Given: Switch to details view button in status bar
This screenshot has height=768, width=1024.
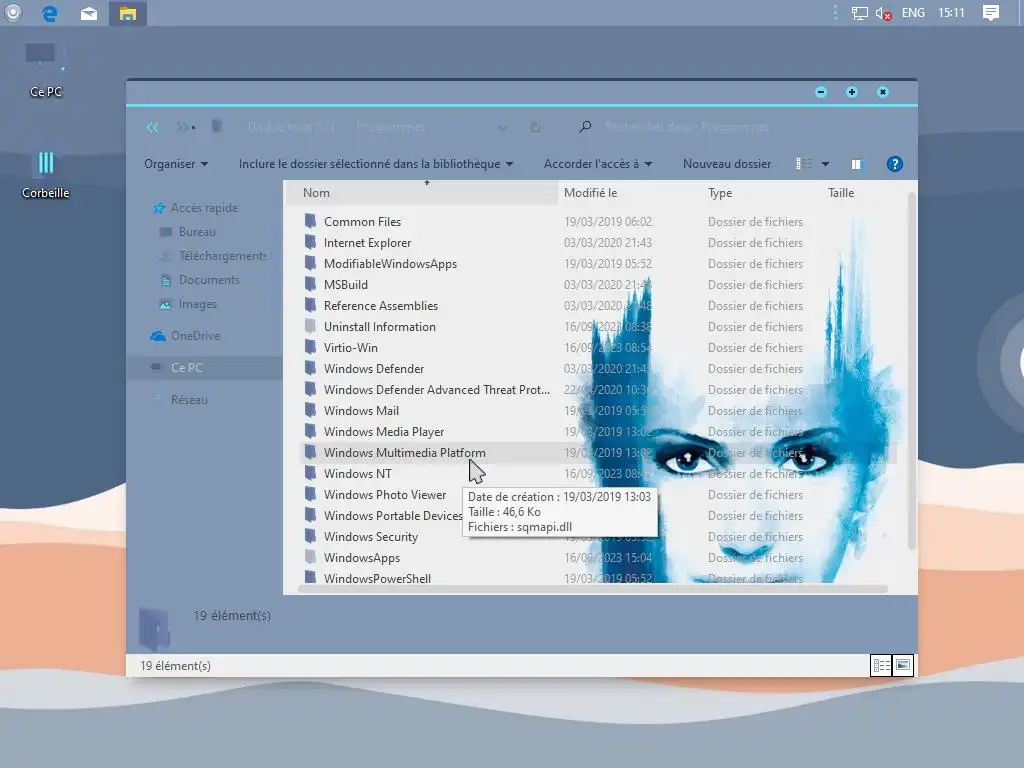Looking at the screenshot, I should click(882, 665).
